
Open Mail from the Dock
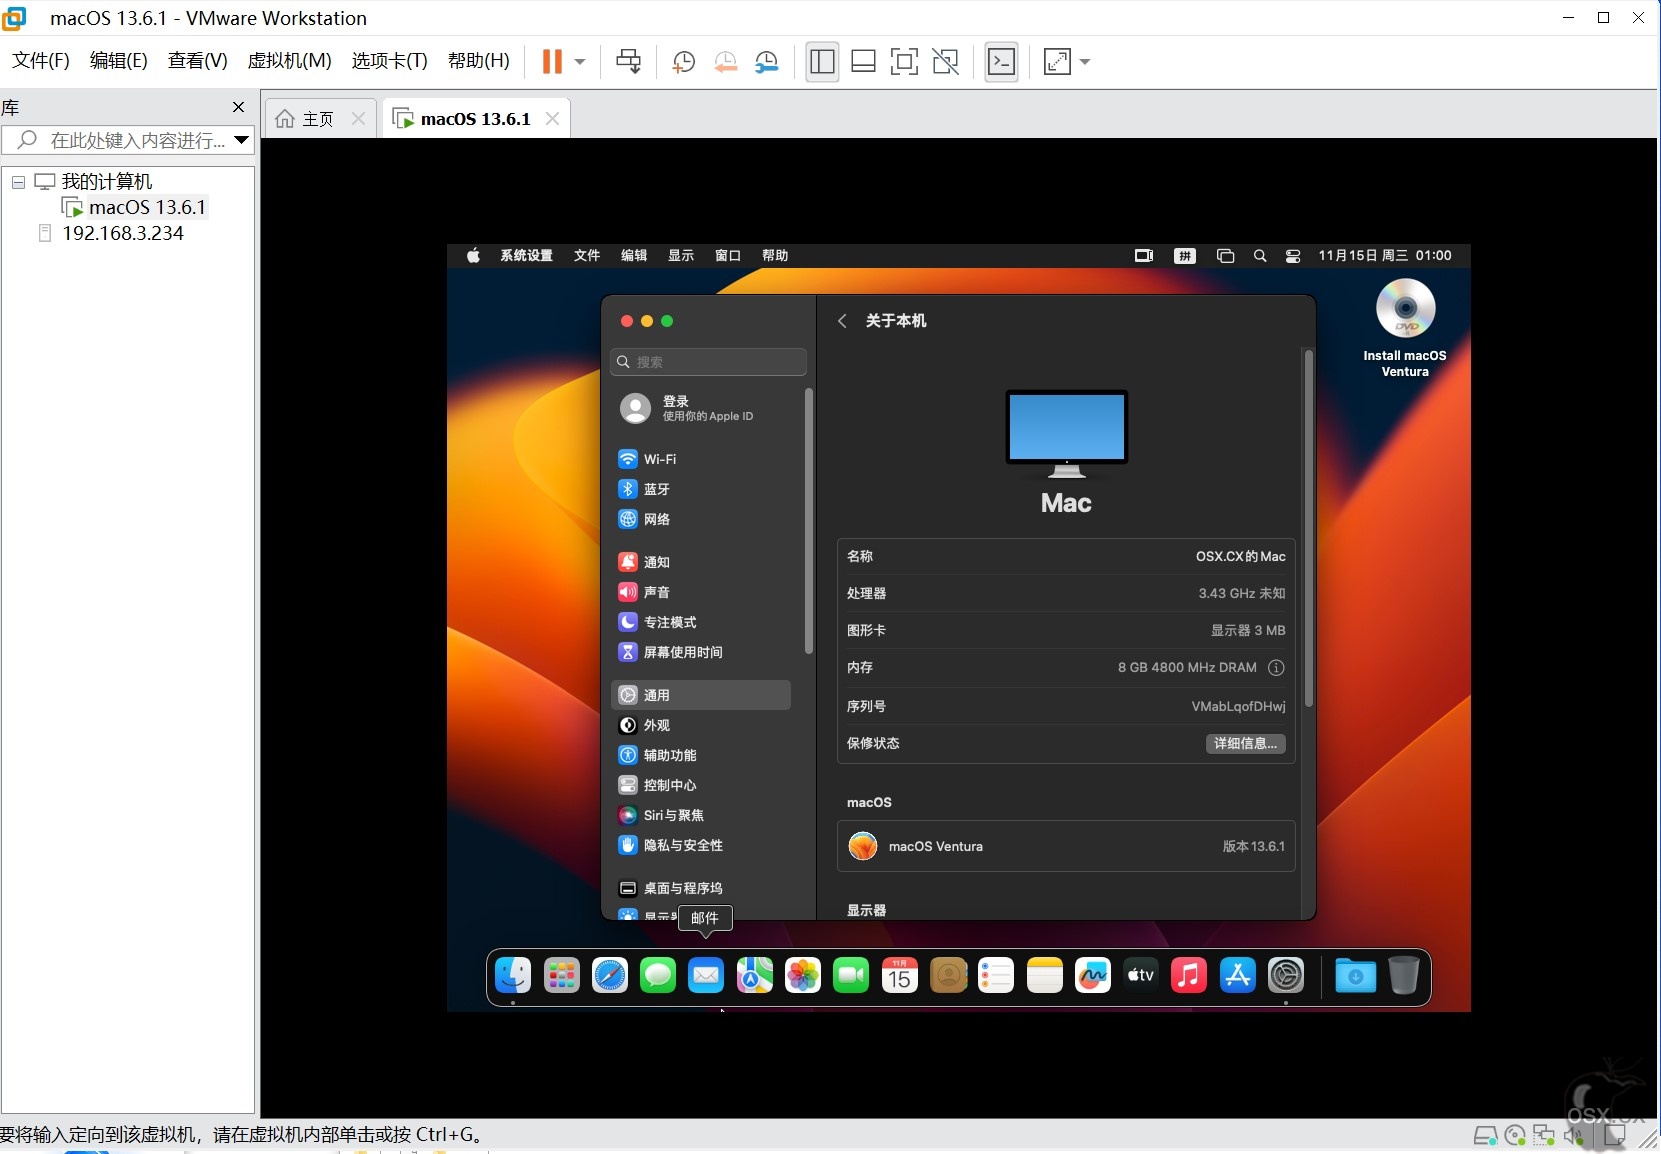coord(706,975)
